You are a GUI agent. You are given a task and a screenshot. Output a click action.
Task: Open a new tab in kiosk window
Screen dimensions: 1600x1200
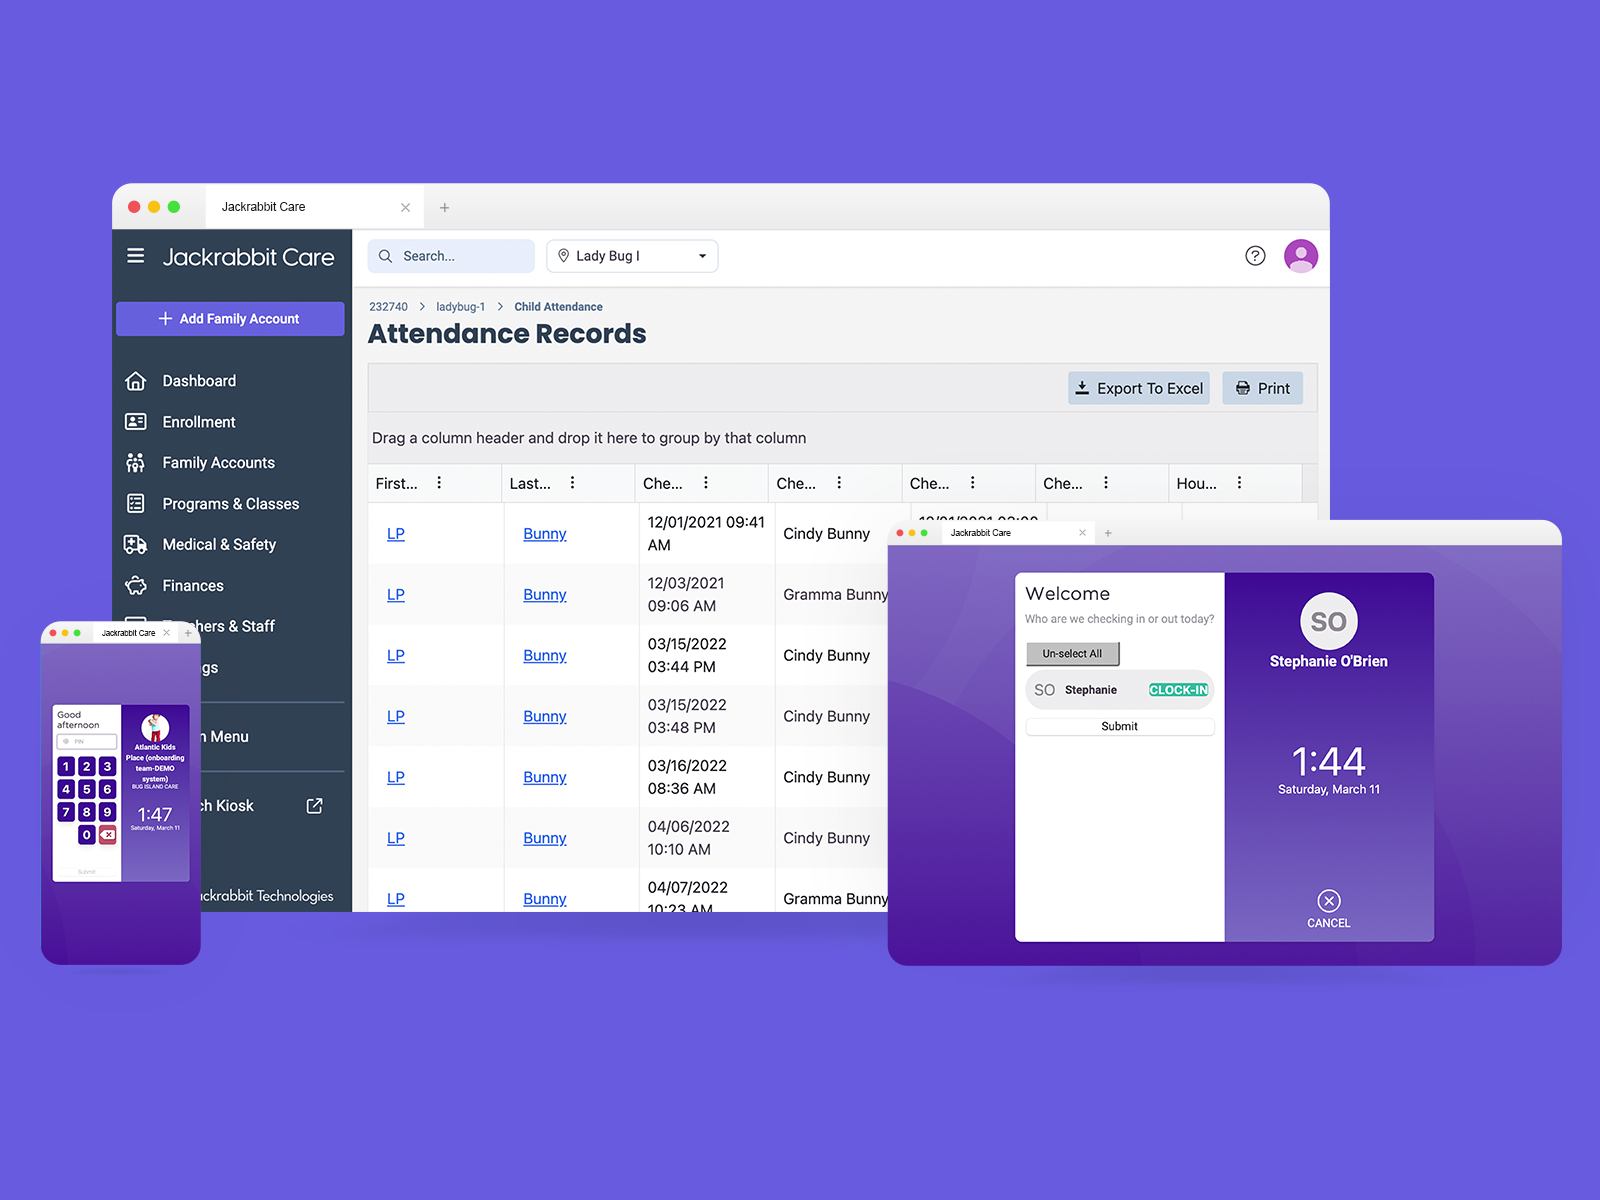click(1108, 533)
